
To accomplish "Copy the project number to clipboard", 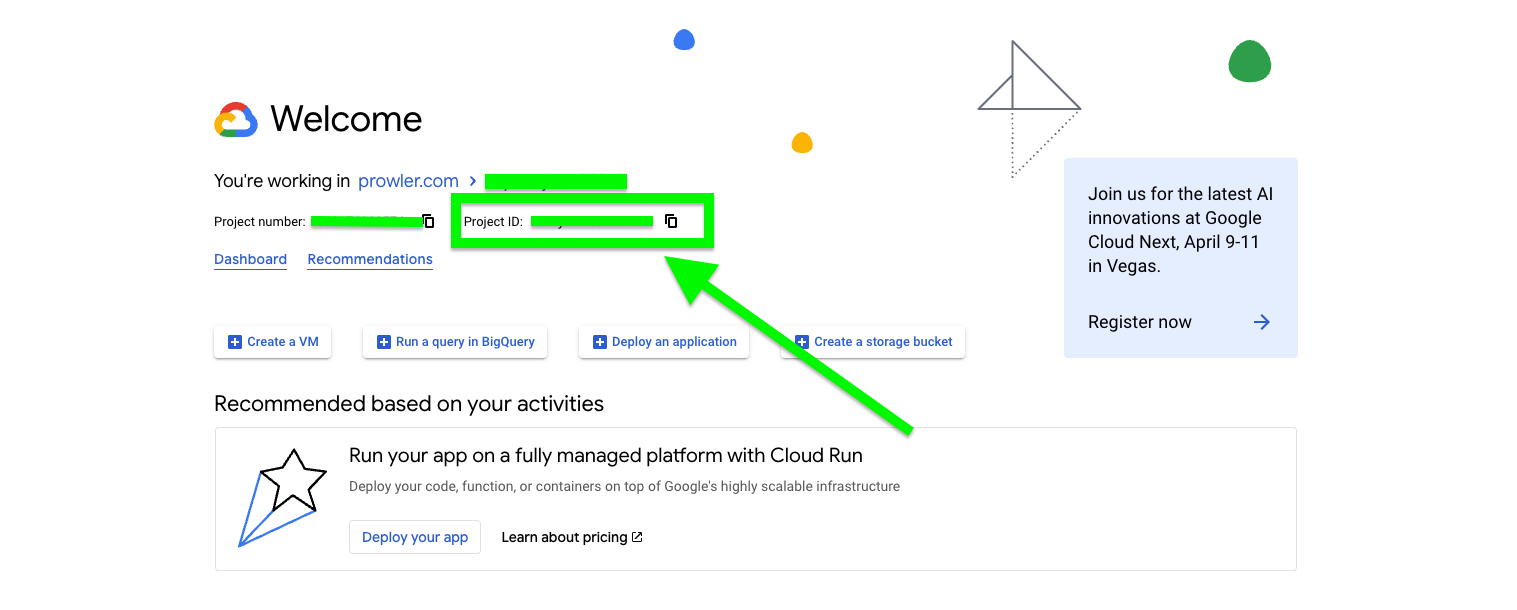I will pyautogui.click(x=428, y=221).
